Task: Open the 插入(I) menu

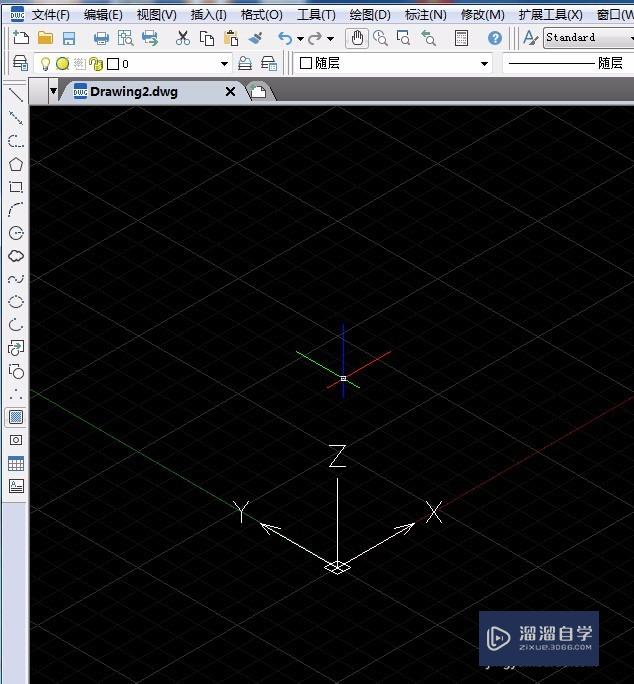Action: point(208,15)
